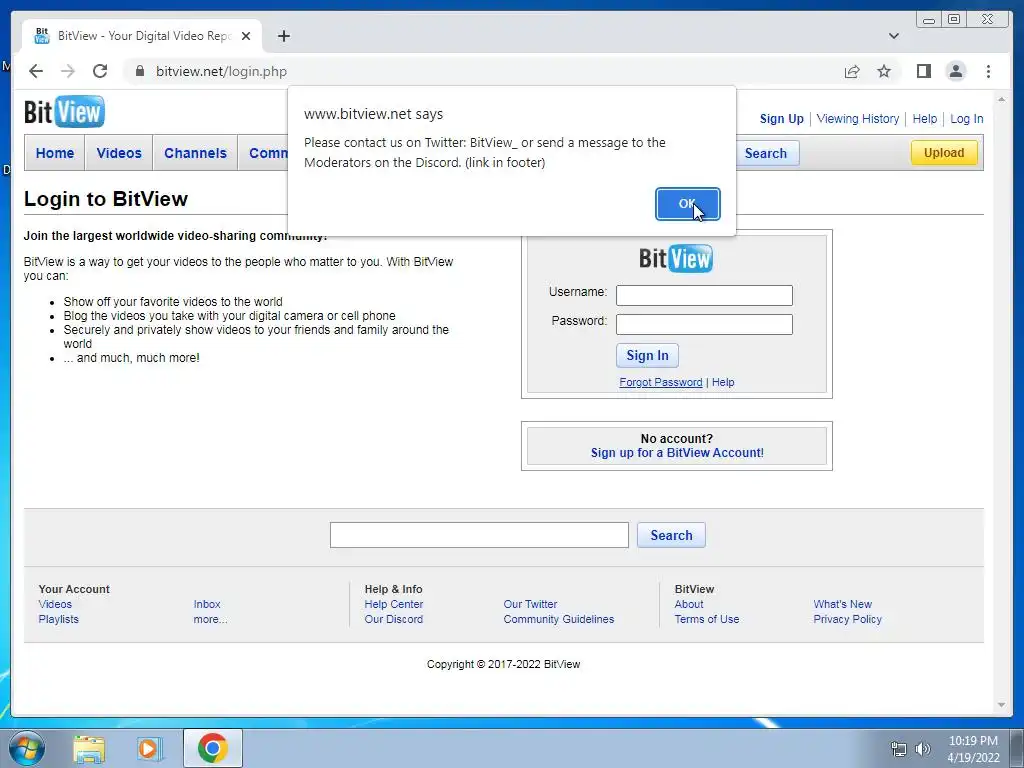Screen dimensions: 1024x768
Task: Switch to the Channels tab
Action: [195, 153]
